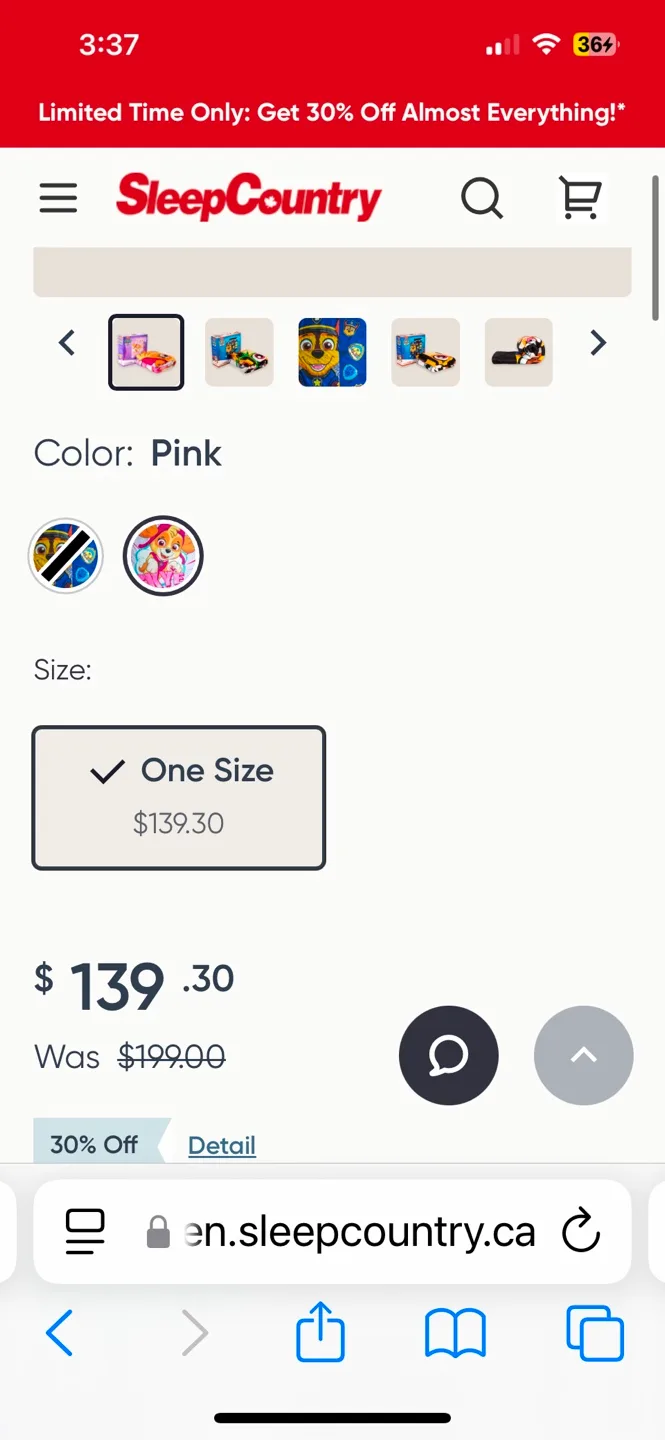Viewport: 665px width, 1440px height.
Task: Select the One Size option
Action: [x=179, y=797]
